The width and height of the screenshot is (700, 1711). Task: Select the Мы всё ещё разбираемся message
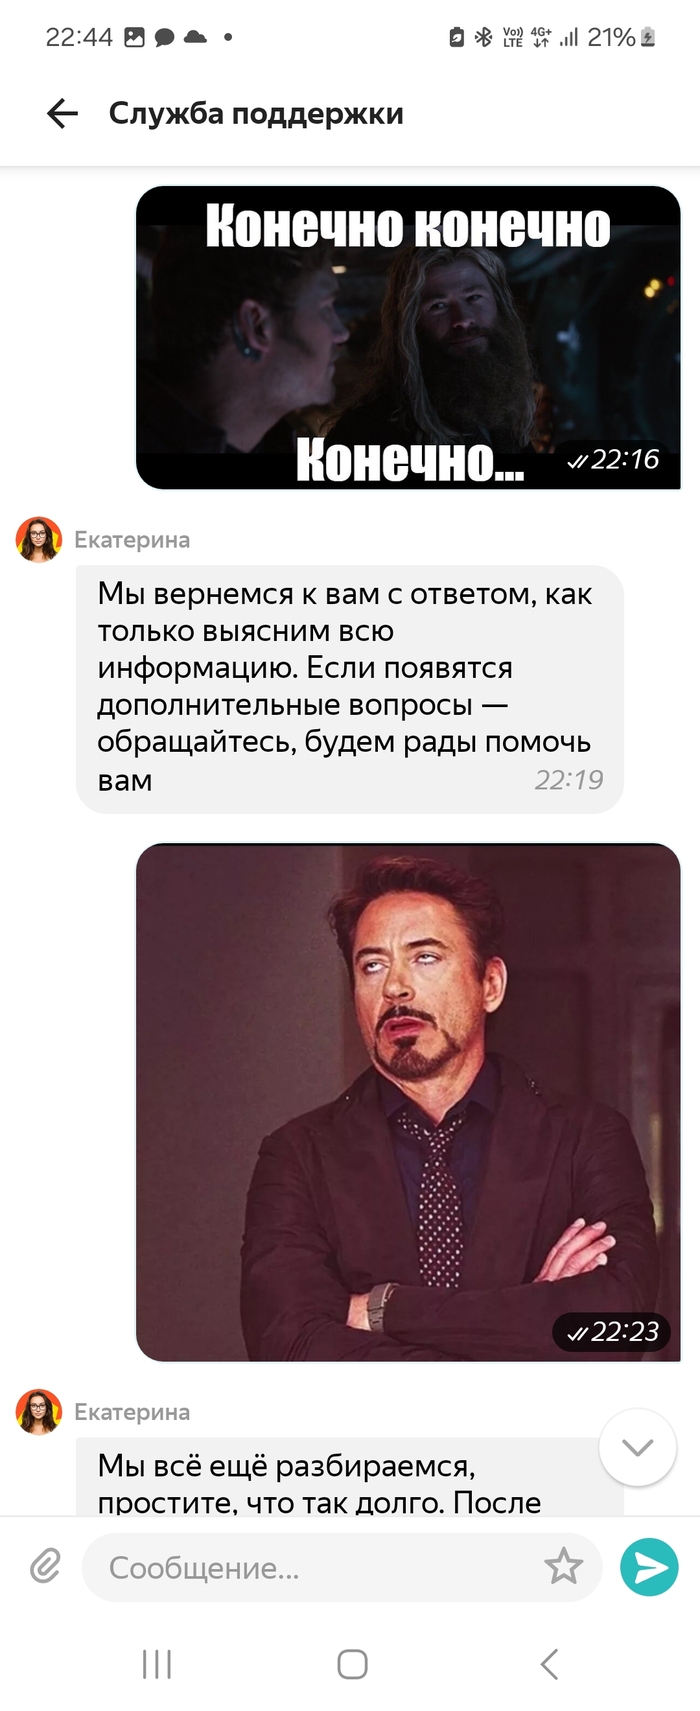point(350,1477)
